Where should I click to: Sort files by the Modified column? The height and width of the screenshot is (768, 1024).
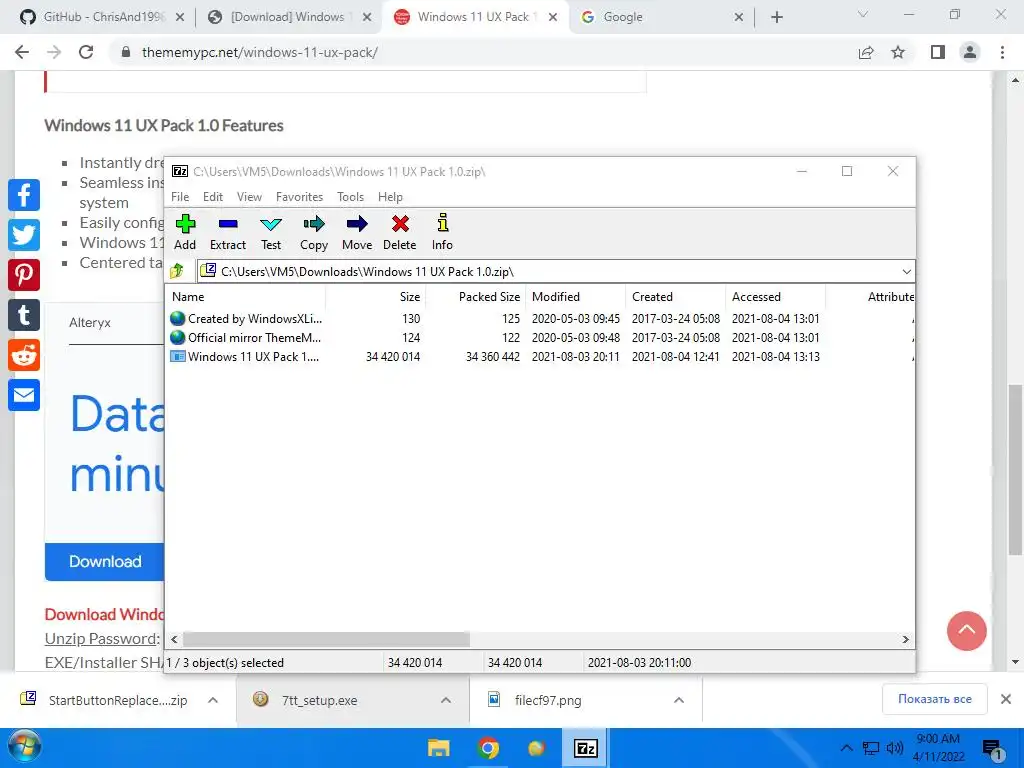coord(575,296)
